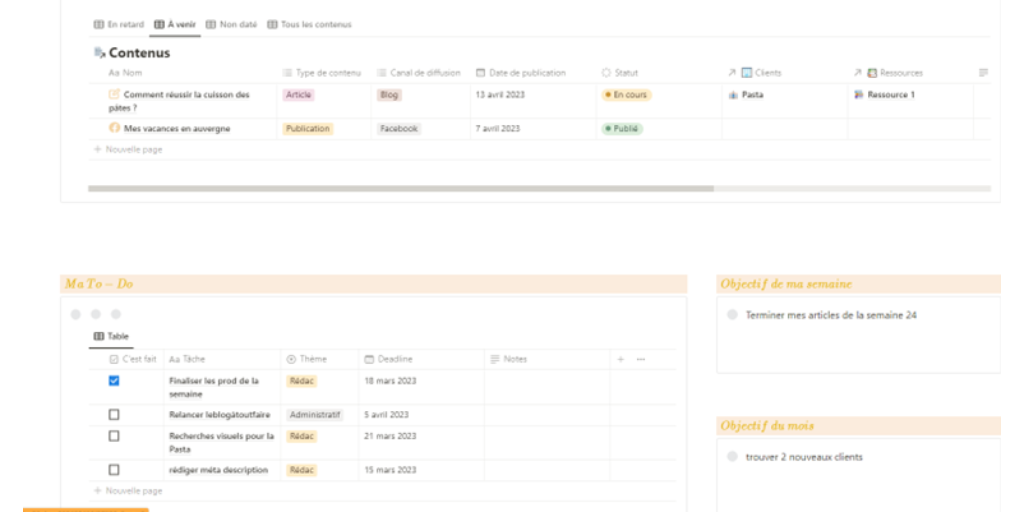Click the Date de publication calendar icon
Screen dimensions: 1024x512
click(x=481, y=72)
